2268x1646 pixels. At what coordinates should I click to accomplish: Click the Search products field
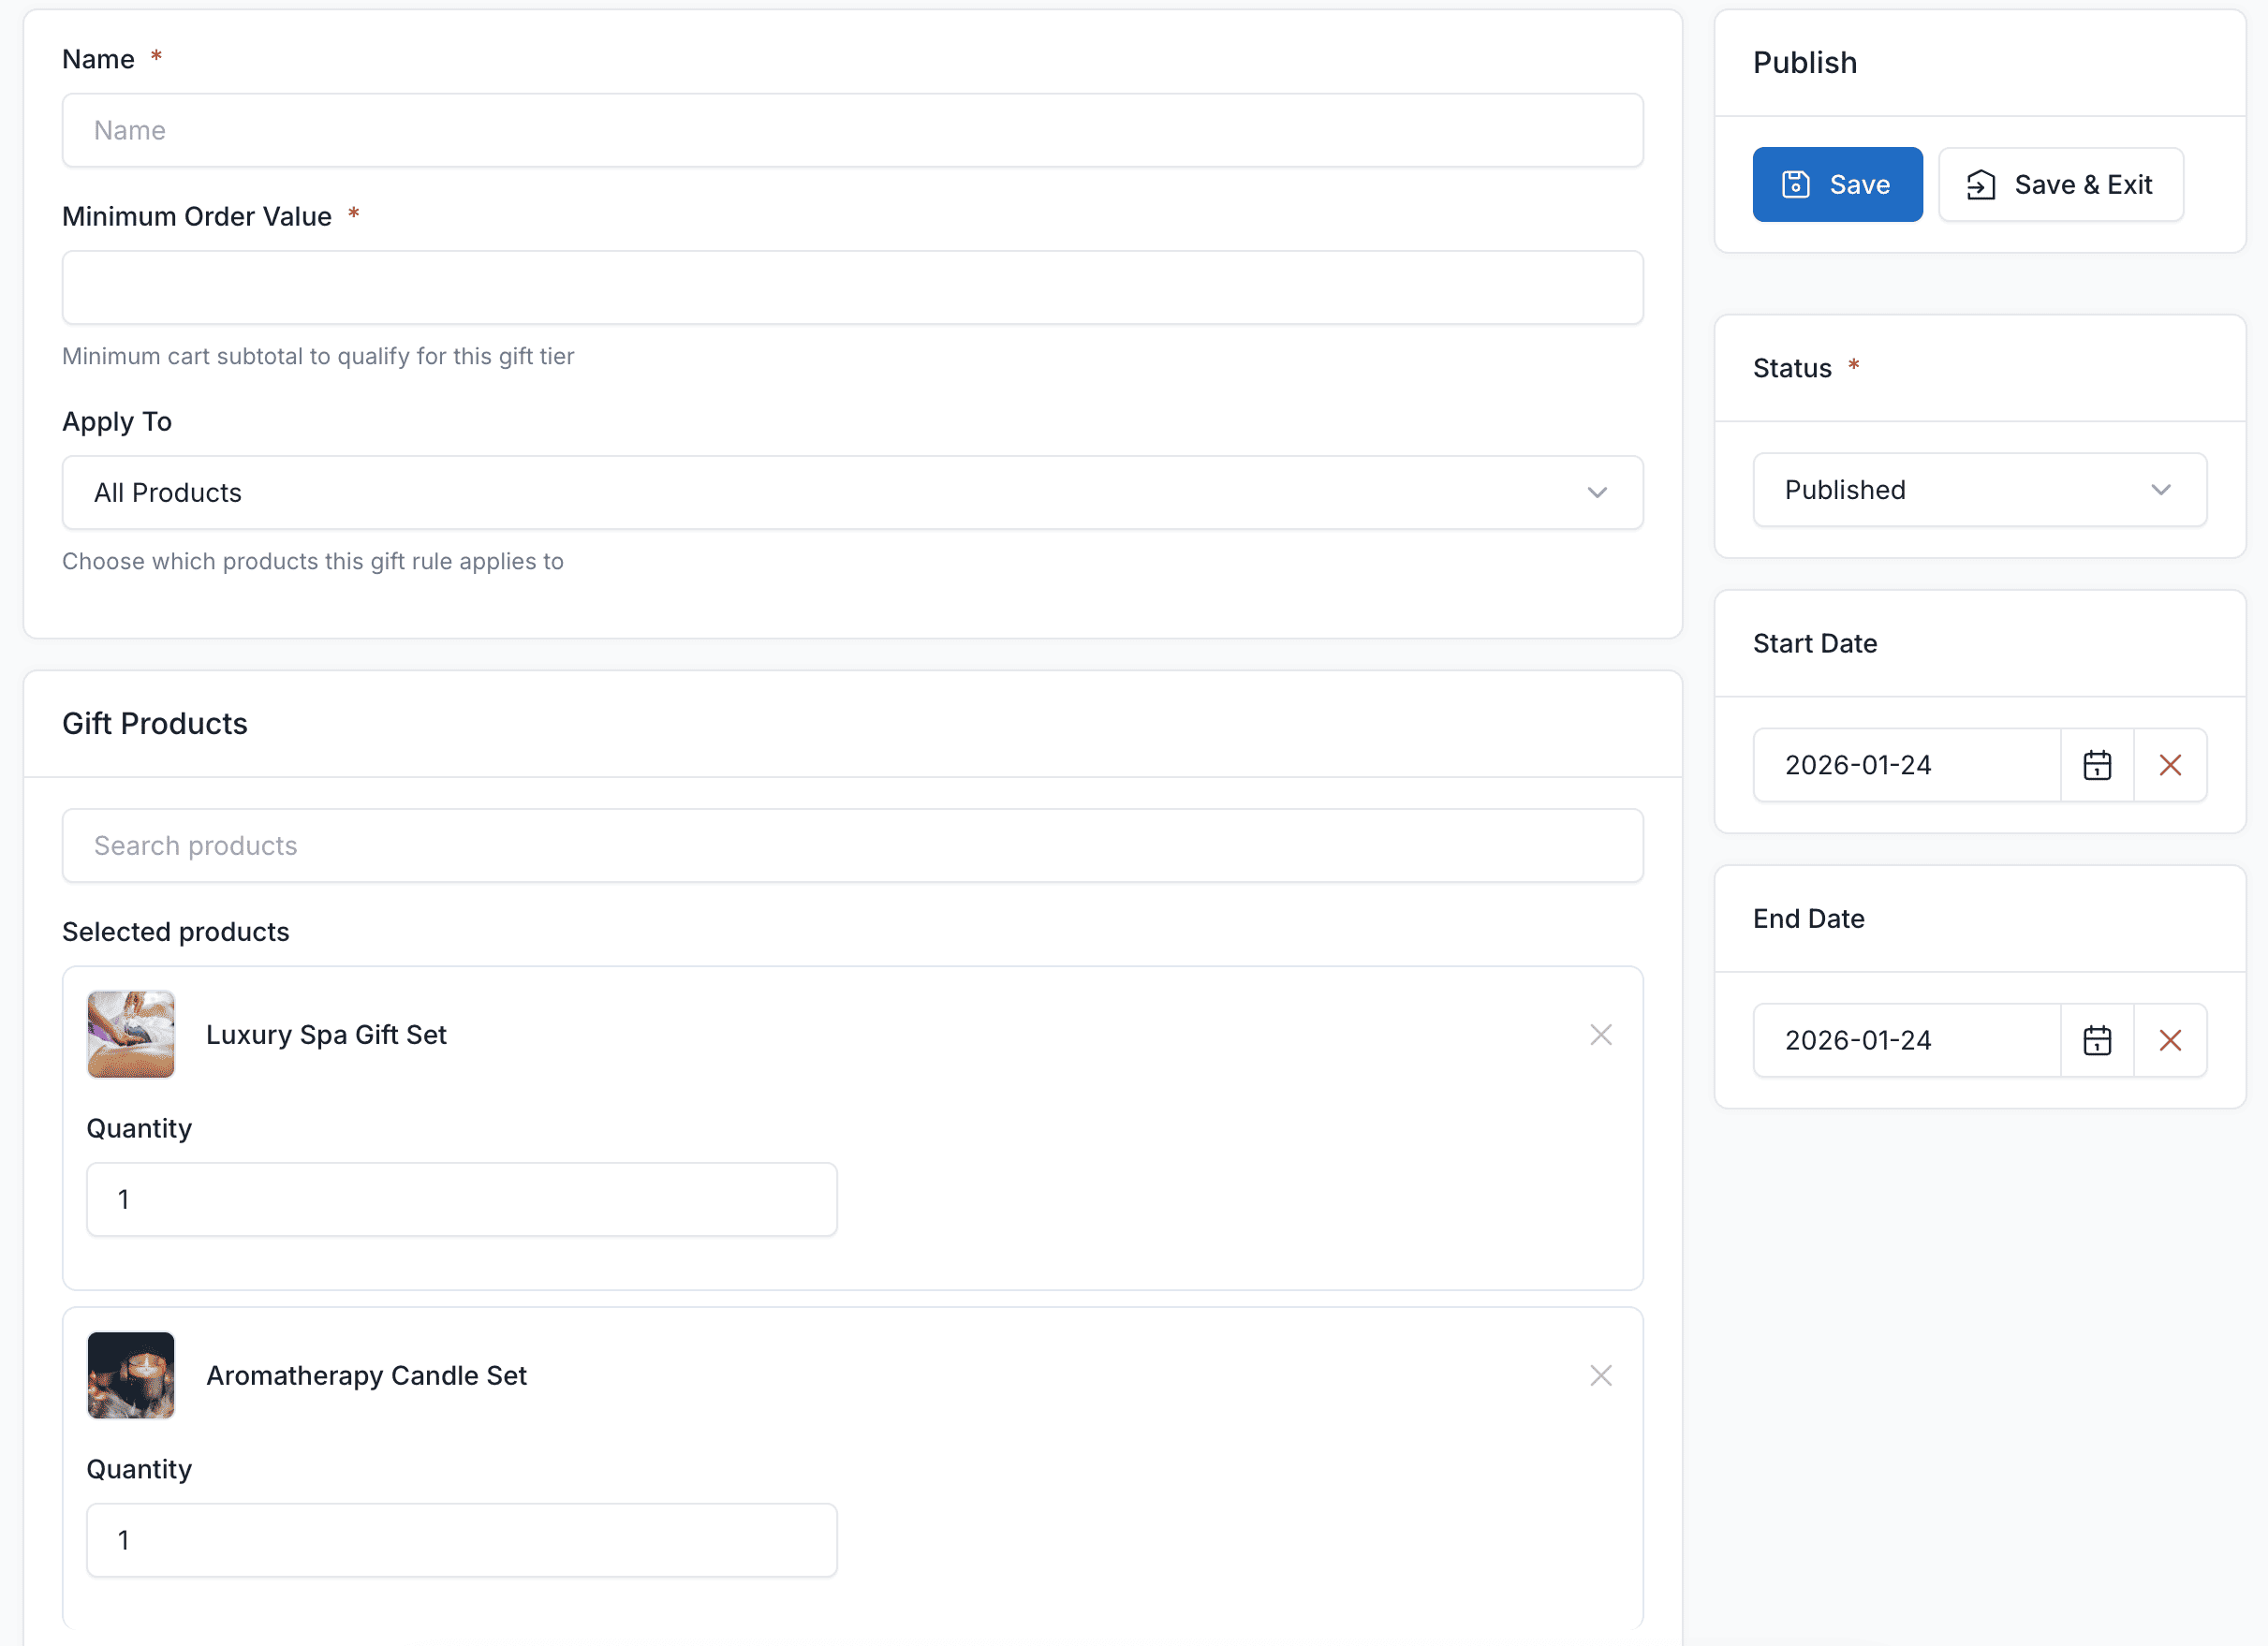click(852, 846)
